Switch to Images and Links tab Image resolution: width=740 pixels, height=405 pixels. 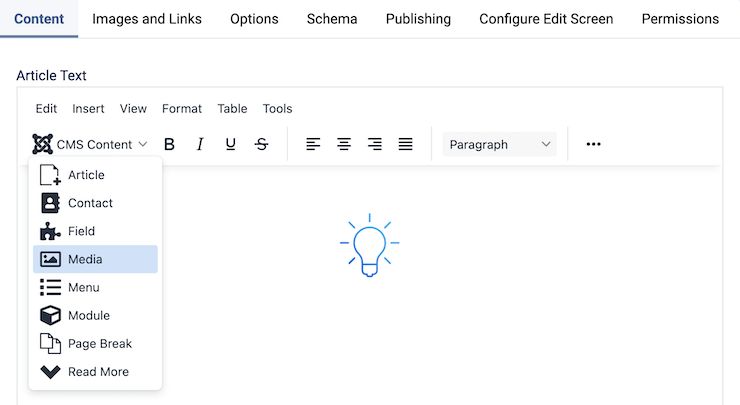click(147, 19)
